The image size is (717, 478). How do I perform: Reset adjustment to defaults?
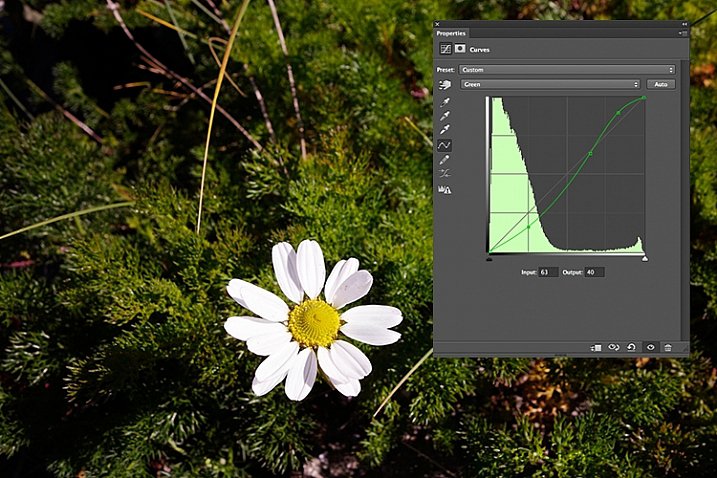tap(632, 347)
